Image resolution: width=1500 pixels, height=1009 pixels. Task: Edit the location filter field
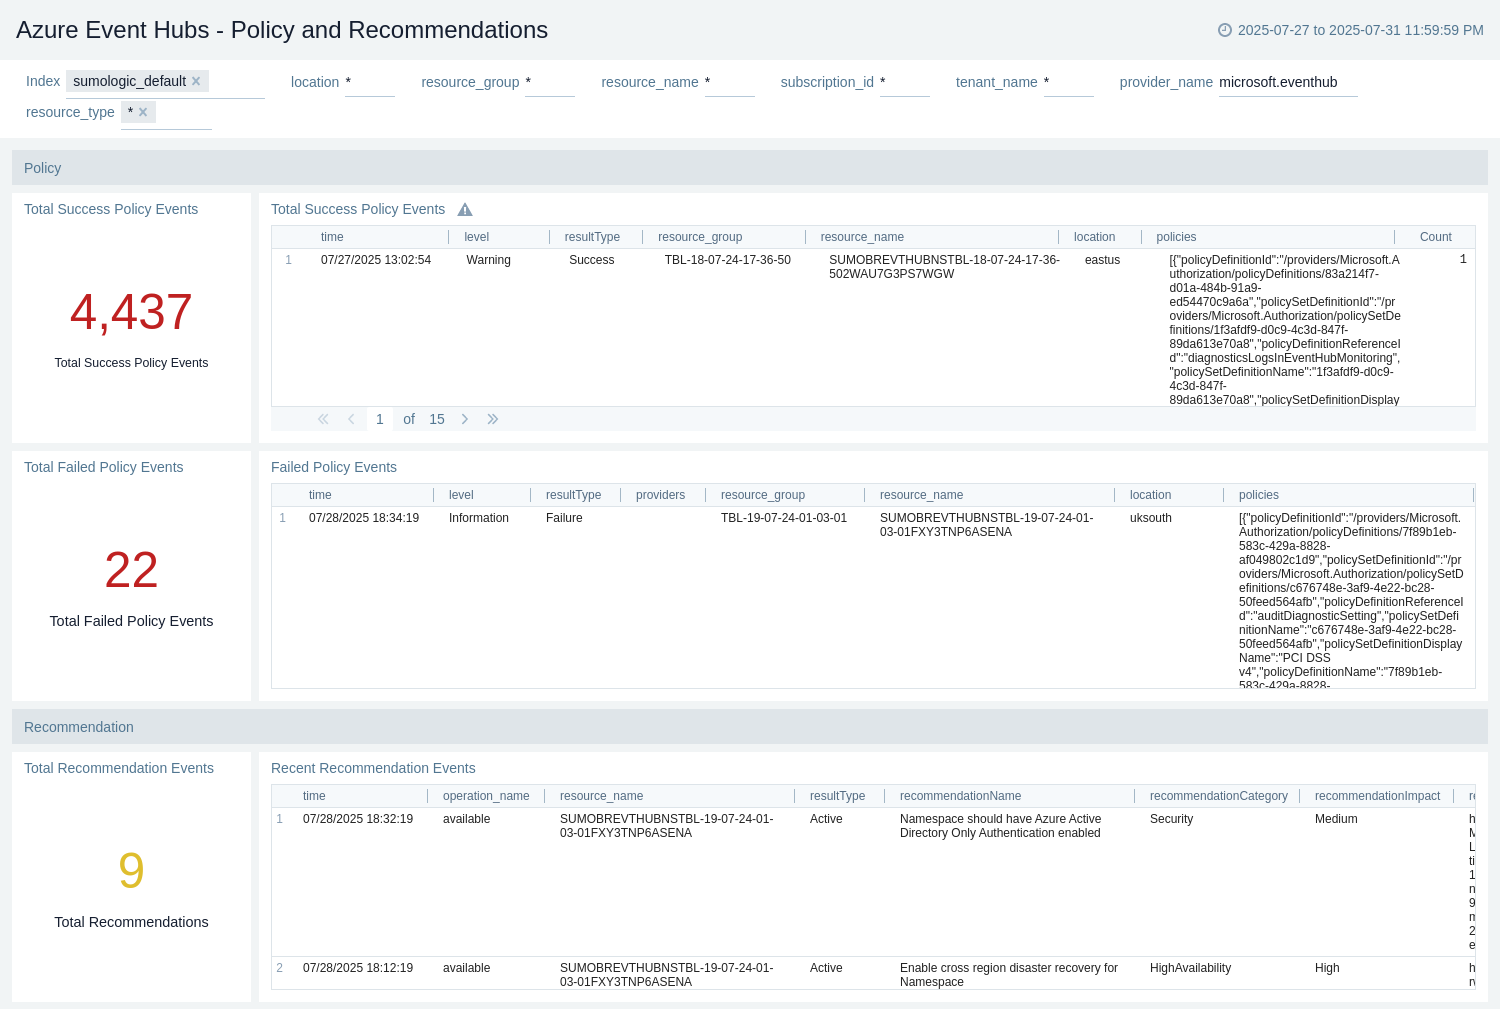click(x=370, y=83)
